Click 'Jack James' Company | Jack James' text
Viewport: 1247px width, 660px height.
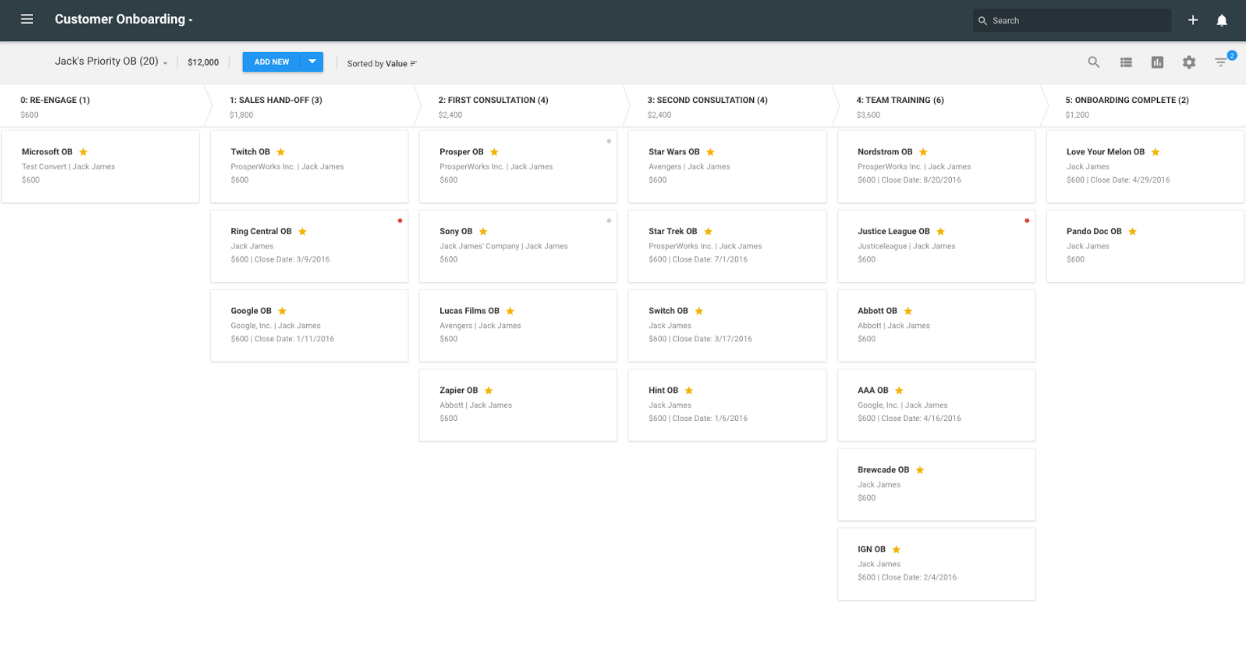click(x=504, y=246)
